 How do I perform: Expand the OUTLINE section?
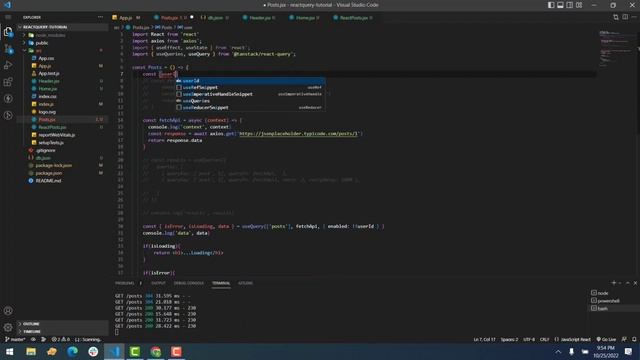pos(31,324)
